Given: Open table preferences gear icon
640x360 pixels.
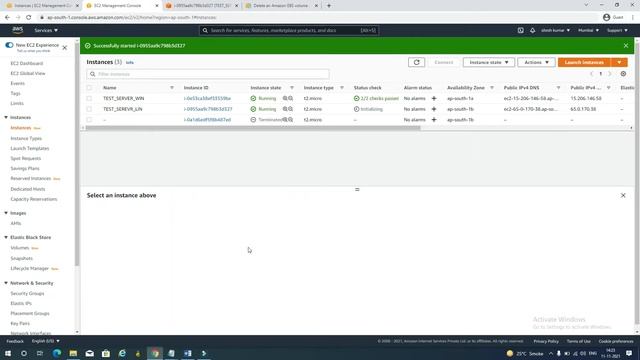Looking at the screenshot, I should click(623, 74).
